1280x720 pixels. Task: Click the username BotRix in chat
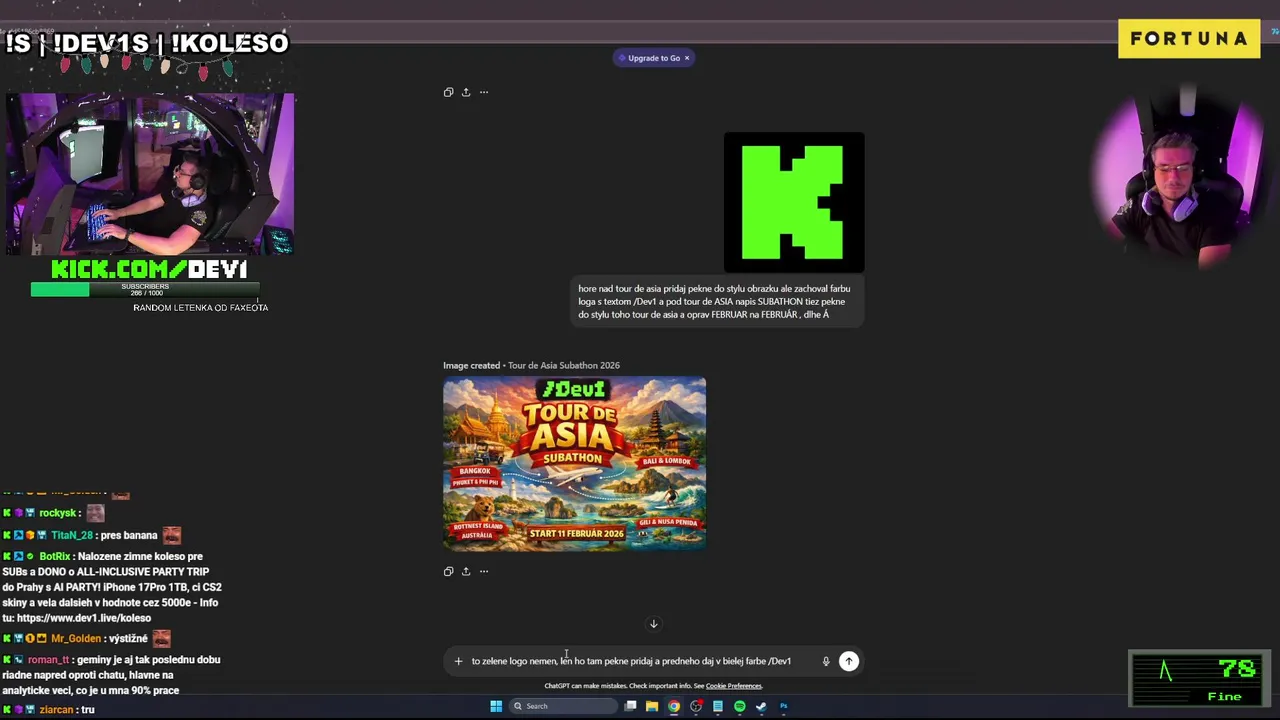(55, 556)
